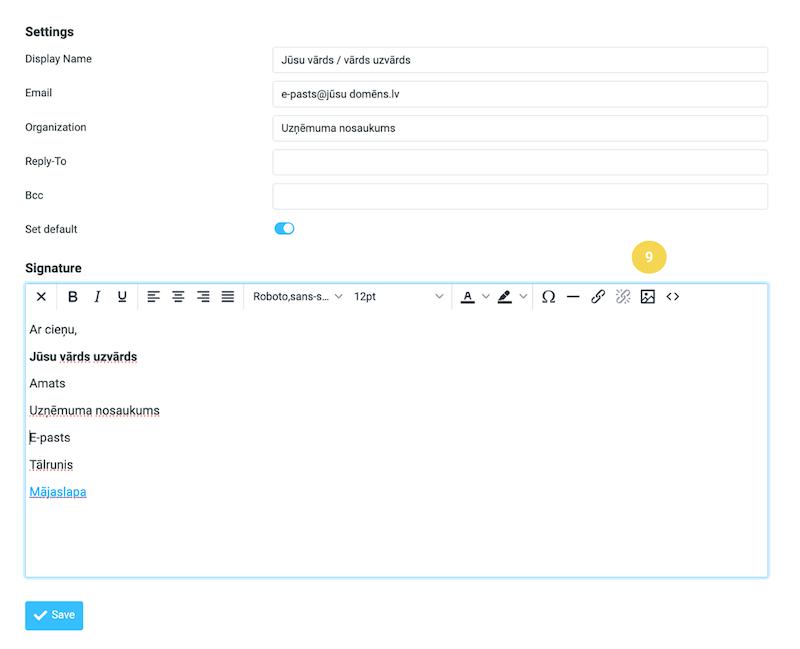Underline the selected signature text

coord(122,297)
